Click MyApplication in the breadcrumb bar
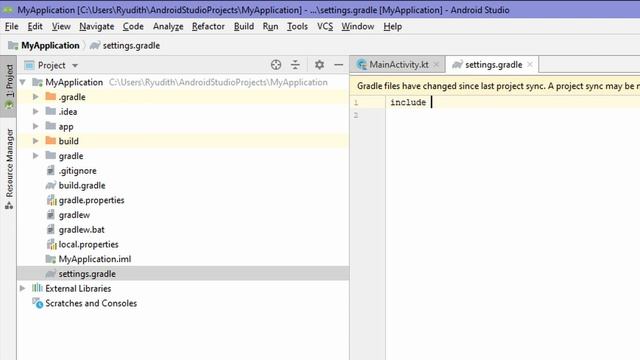Viewport: 640px width, 360px height. point(50,45)
